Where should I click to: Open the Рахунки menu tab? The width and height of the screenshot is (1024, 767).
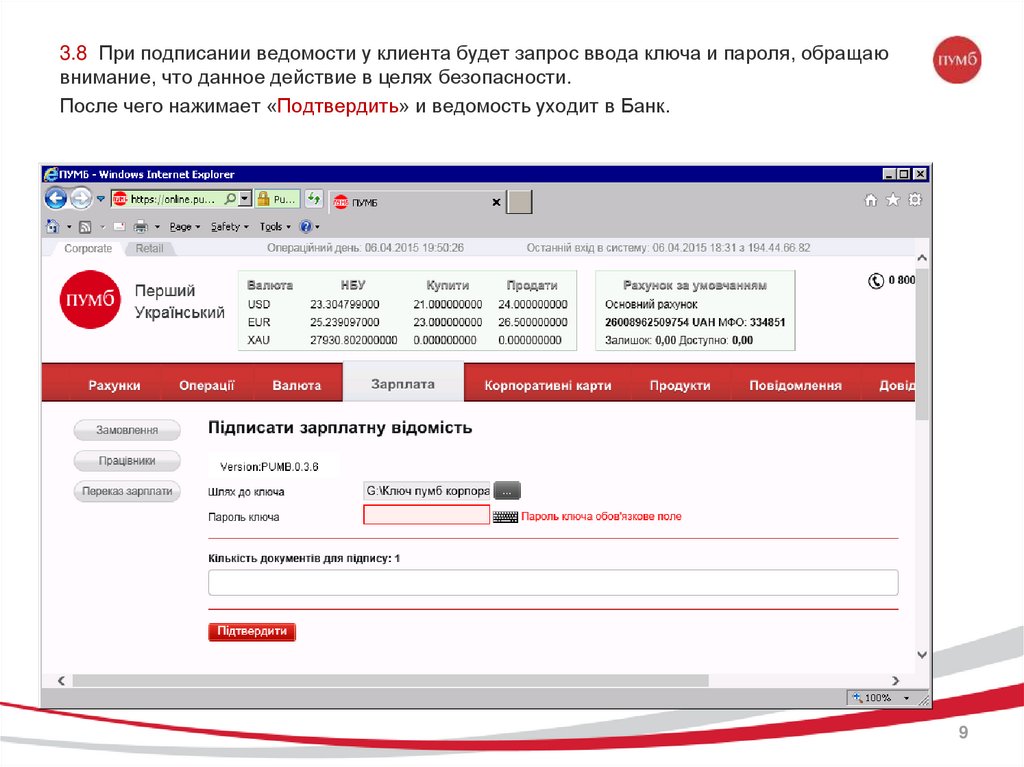(114, 385)
